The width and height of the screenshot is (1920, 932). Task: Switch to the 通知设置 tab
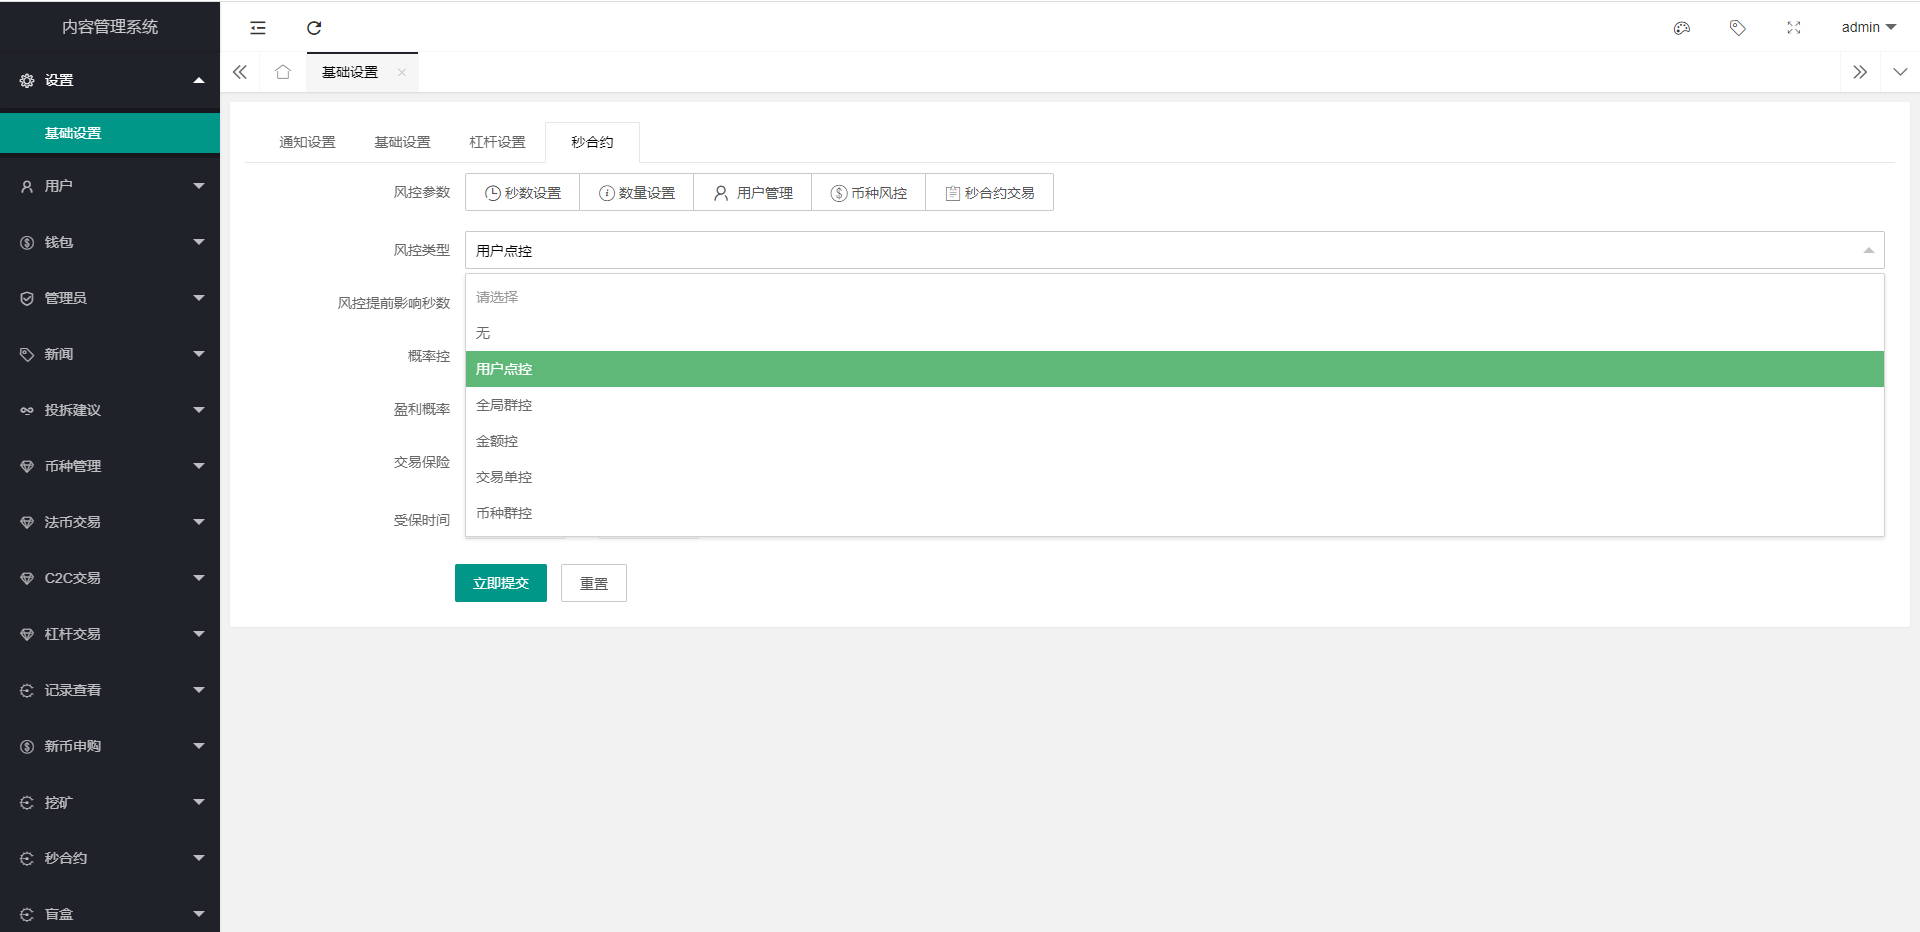point(307,142)
